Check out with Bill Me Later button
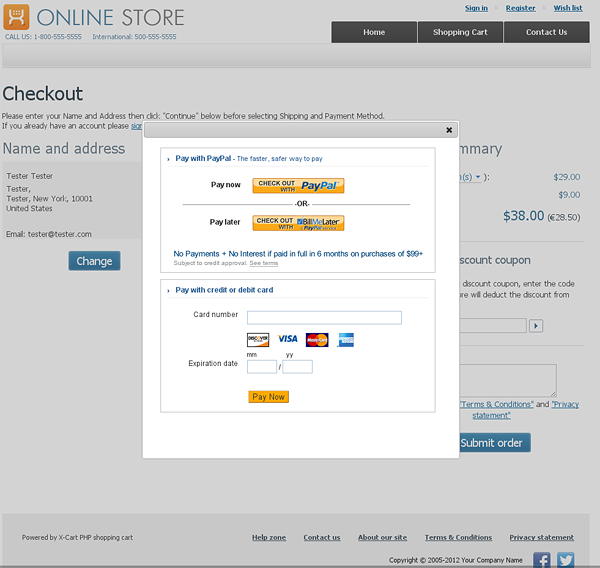Viewport: 600px width, 568px height. click(x=298, y=223)
